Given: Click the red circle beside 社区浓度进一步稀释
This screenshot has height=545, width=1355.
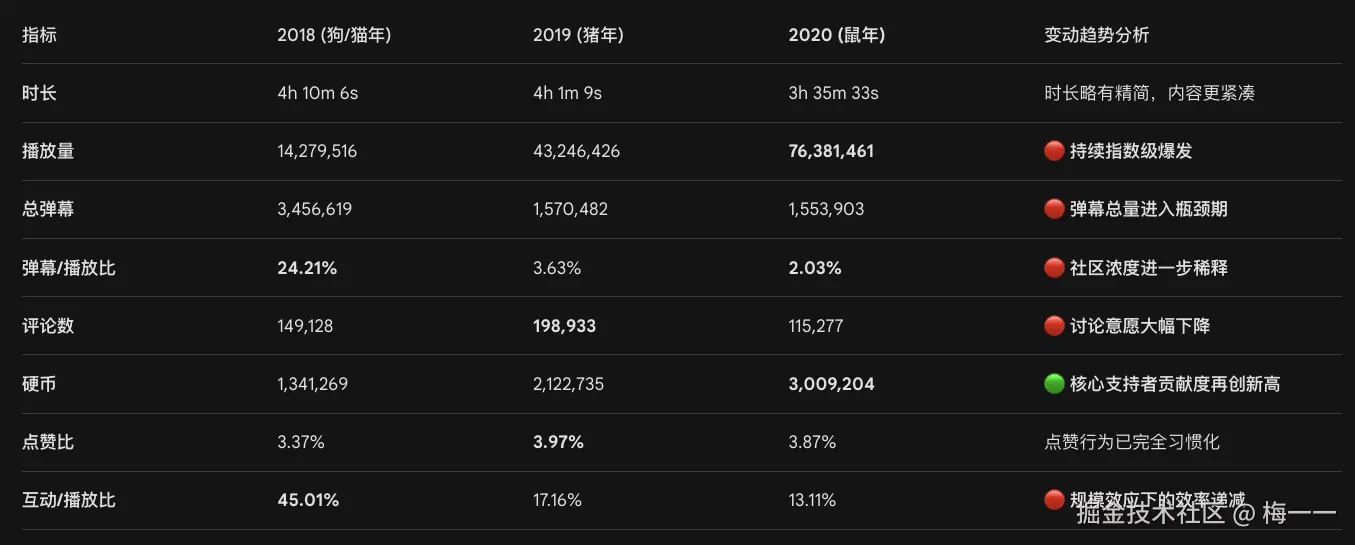Looking at the screenshot, I should pos(1054,268).
